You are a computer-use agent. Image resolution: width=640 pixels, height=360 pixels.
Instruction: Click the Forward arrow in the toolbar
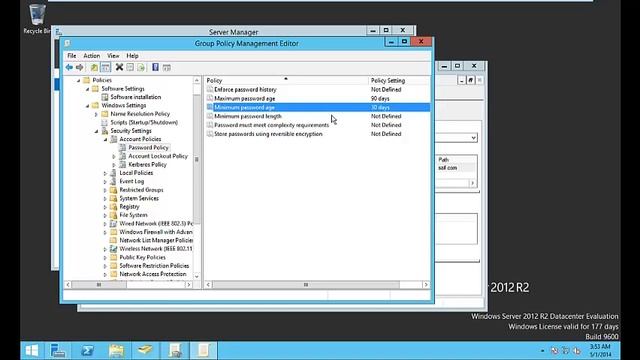(80, 67)
